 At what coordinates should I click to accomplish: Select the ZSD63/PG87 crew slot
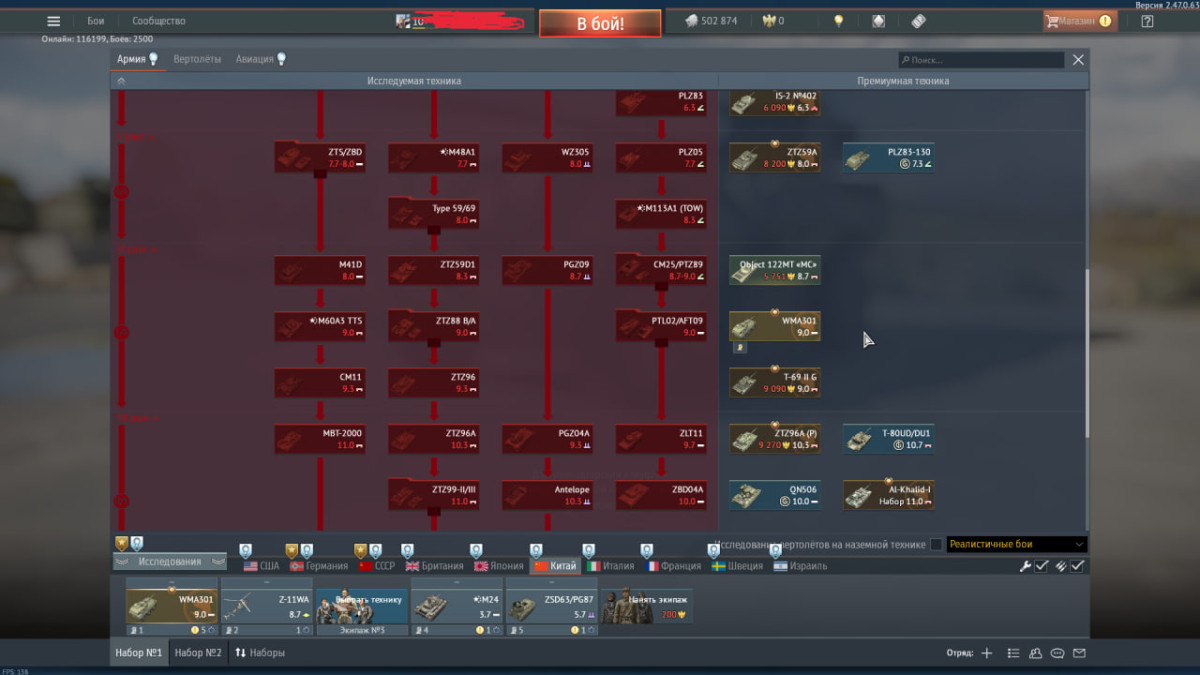coord(552,606)
